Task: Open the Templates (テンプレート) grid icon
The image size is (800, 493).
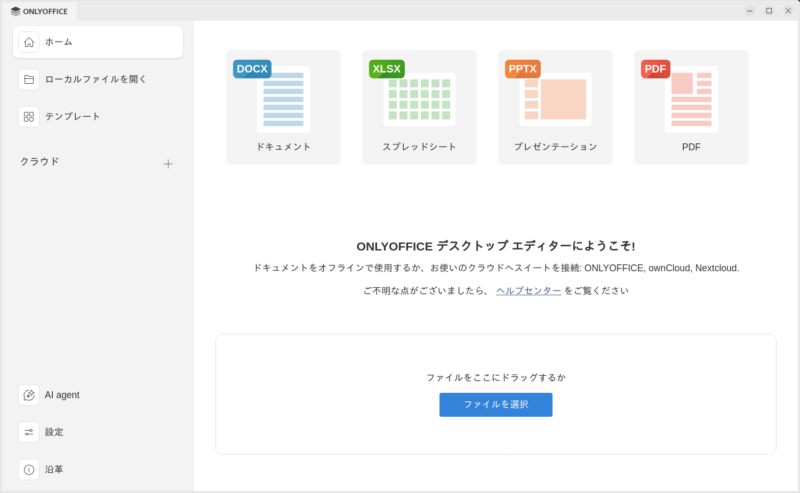Action: [x=29, y=116]
